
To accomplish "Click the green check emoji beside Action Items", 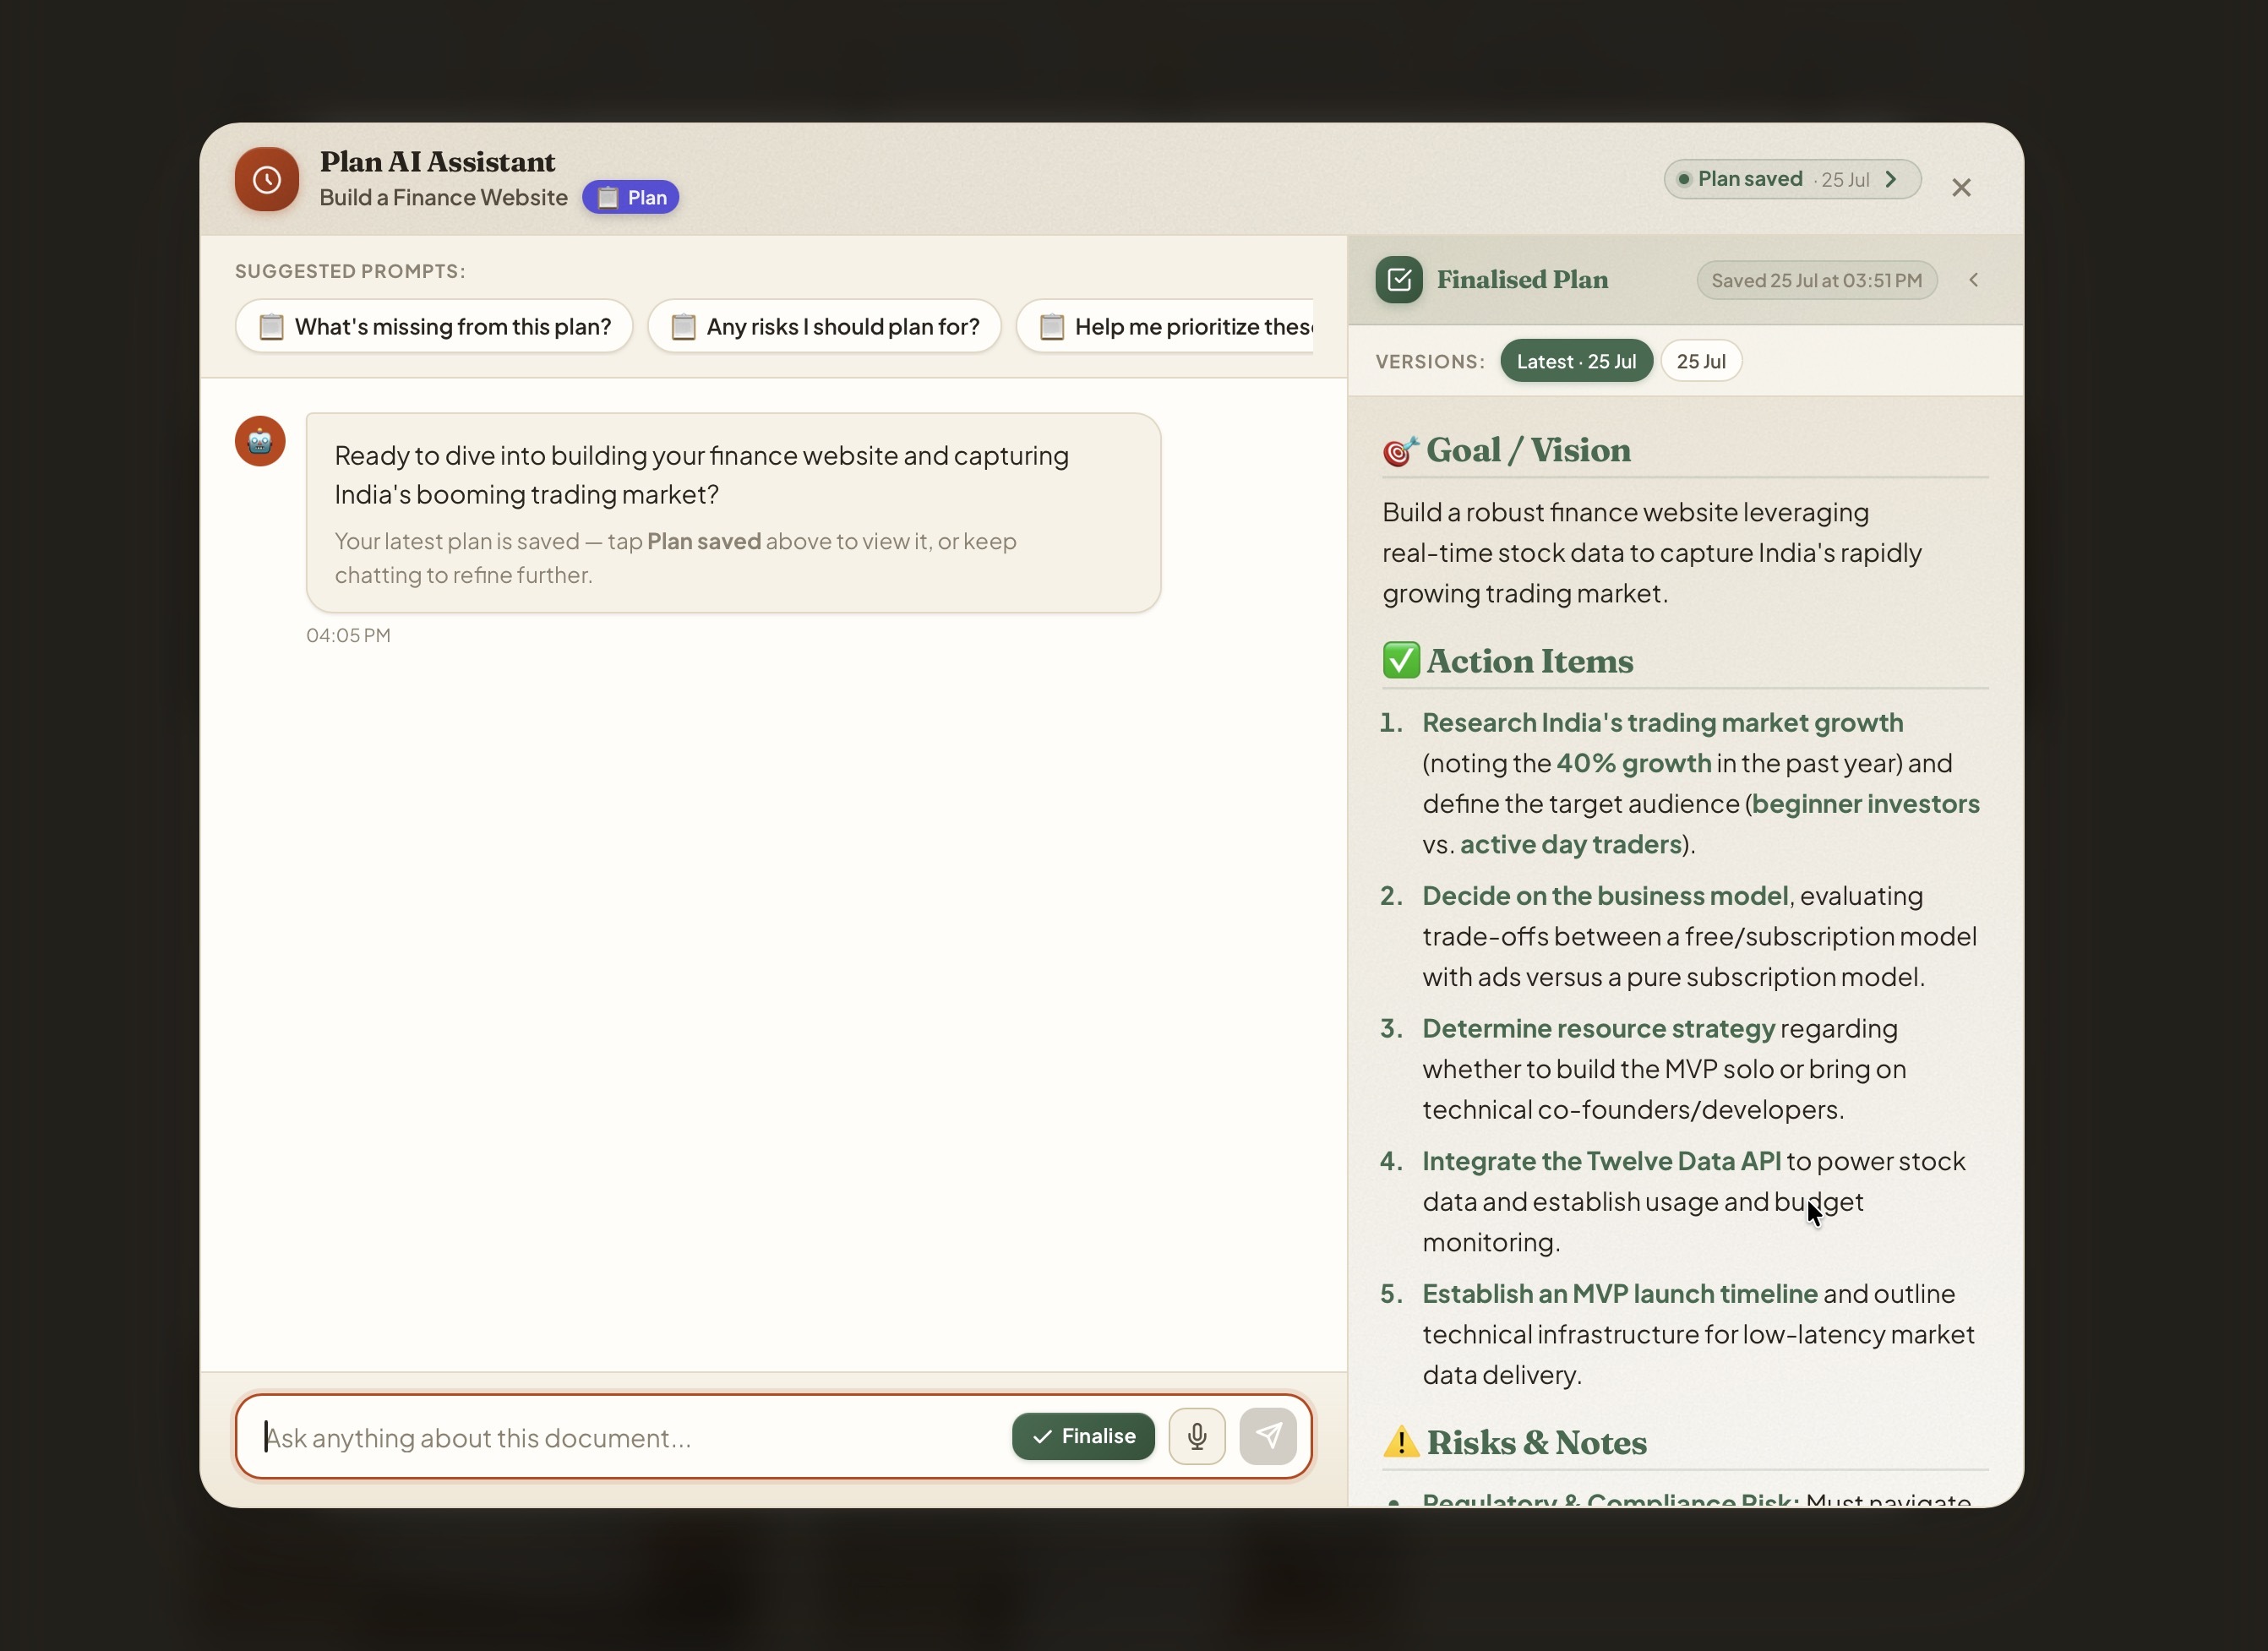I will point(1401,660).
